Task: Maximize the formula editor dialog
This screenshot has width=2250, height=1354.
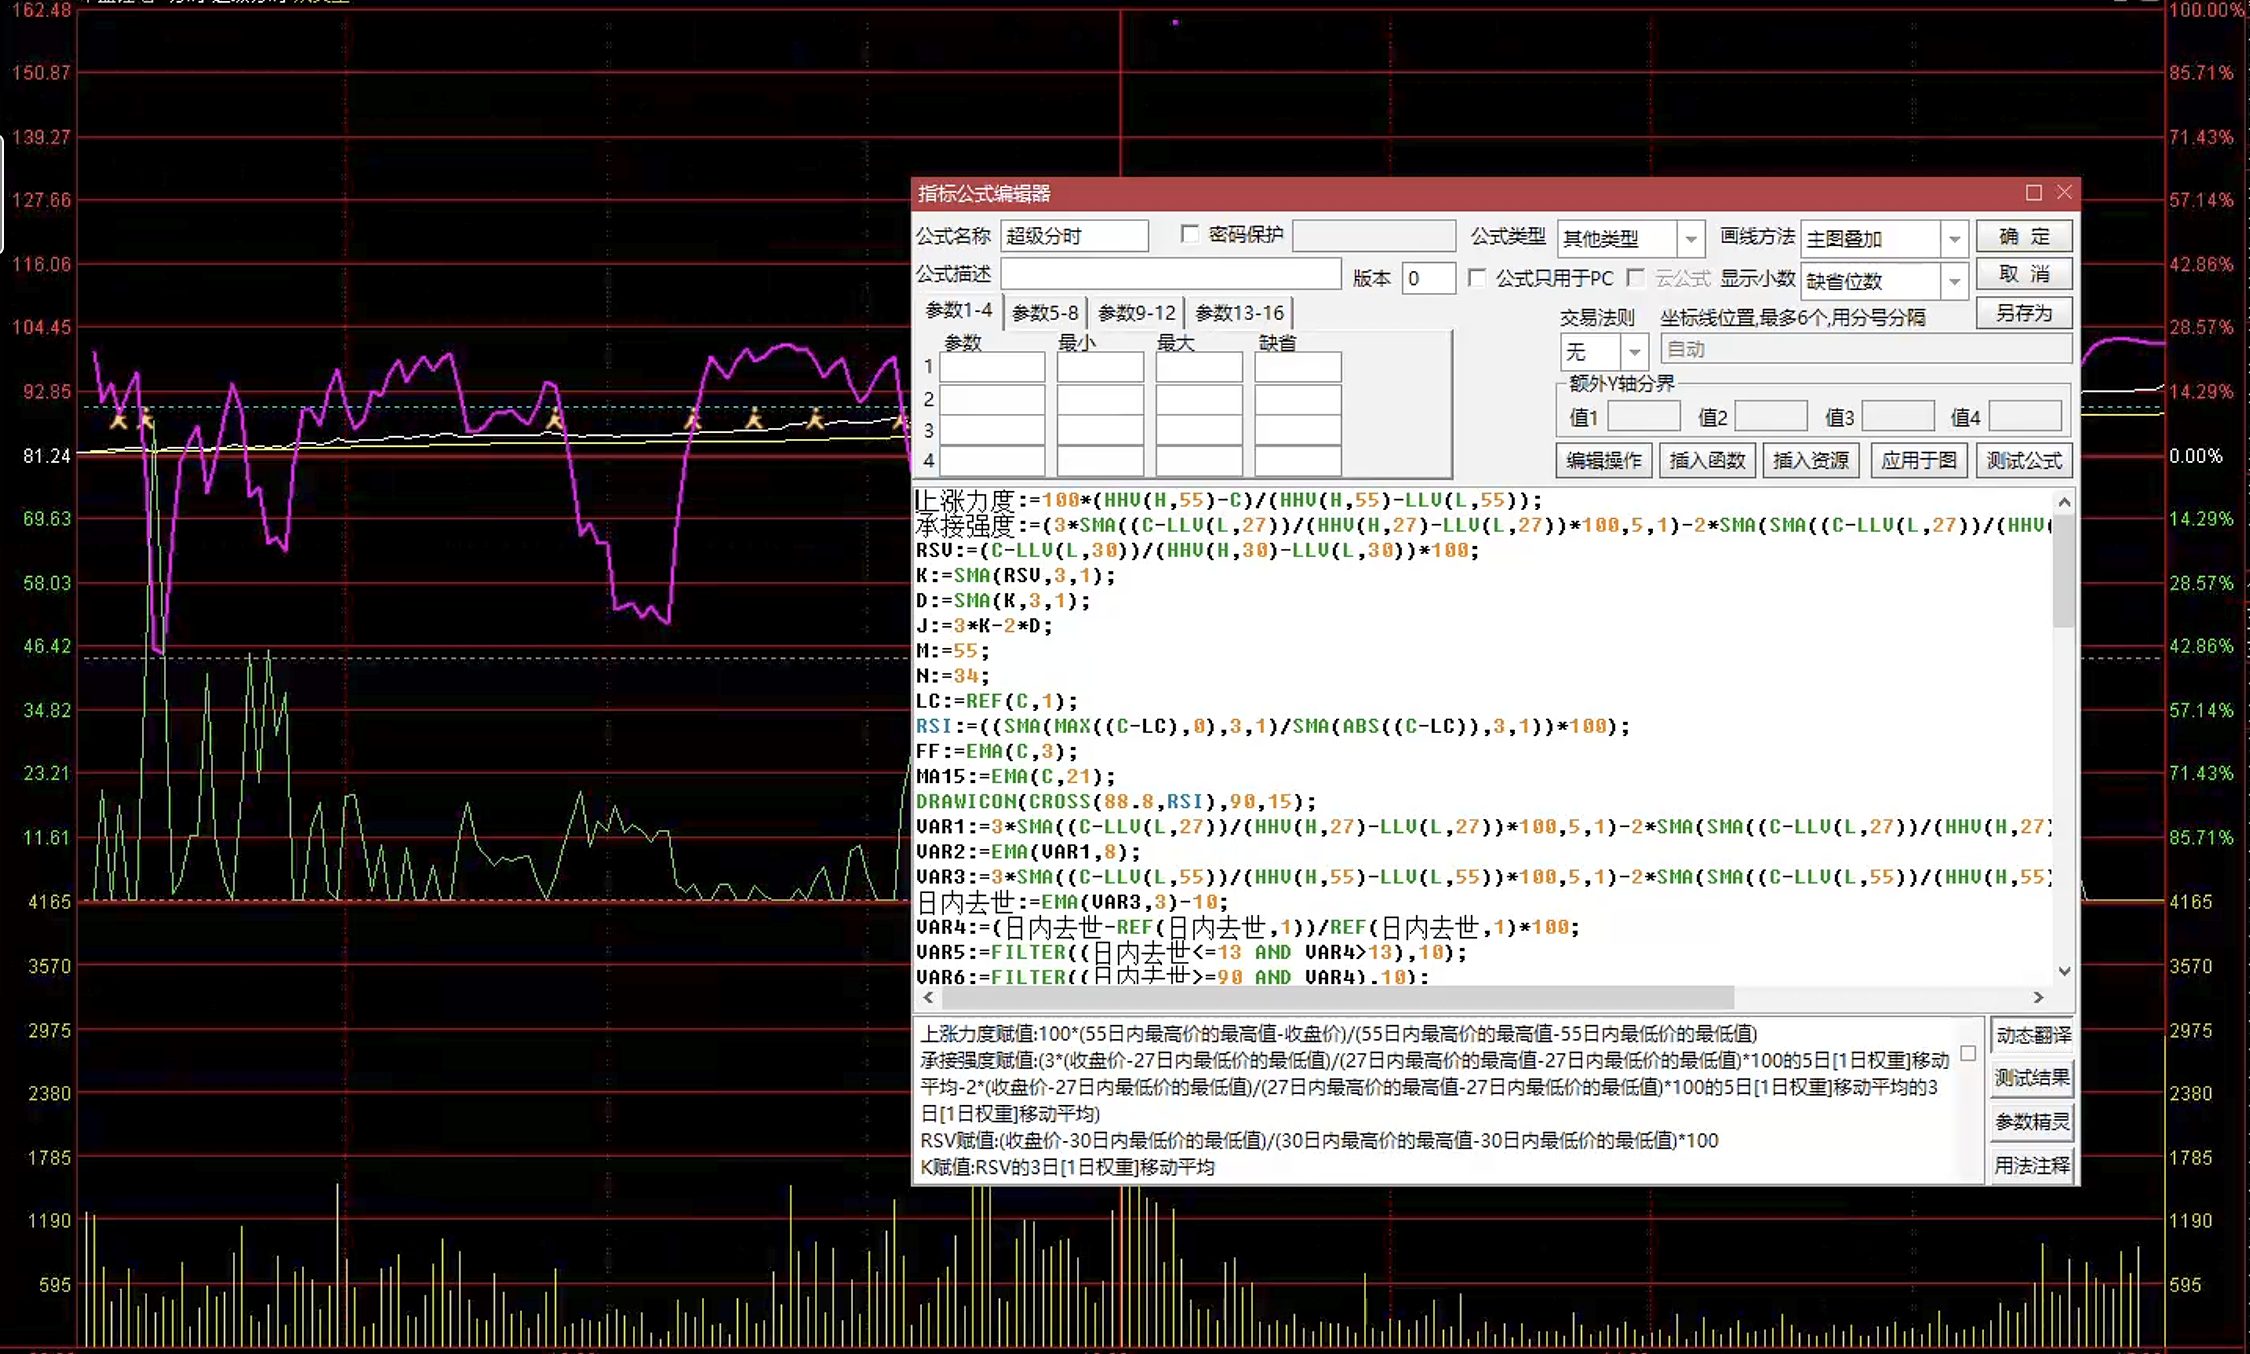Action: (2033, 192)
